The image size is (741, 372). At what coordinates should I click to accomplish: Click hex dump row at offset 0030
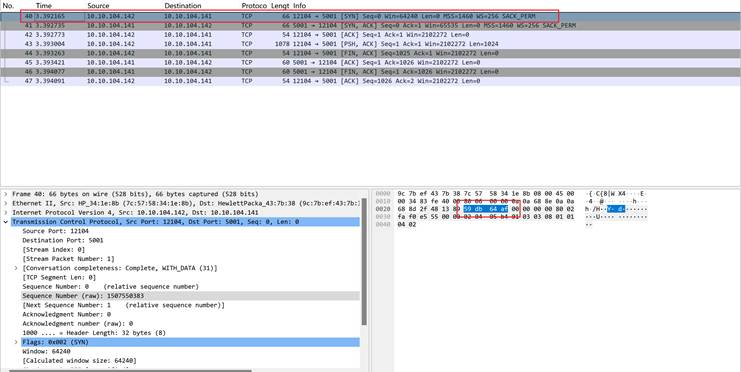tap(486, 216)
